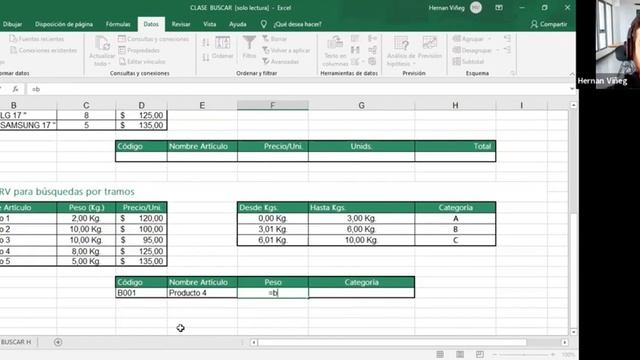This screenshot has height=360, width=640.
Task: Click Volver a aplicar filter
Action: (286, 50)
